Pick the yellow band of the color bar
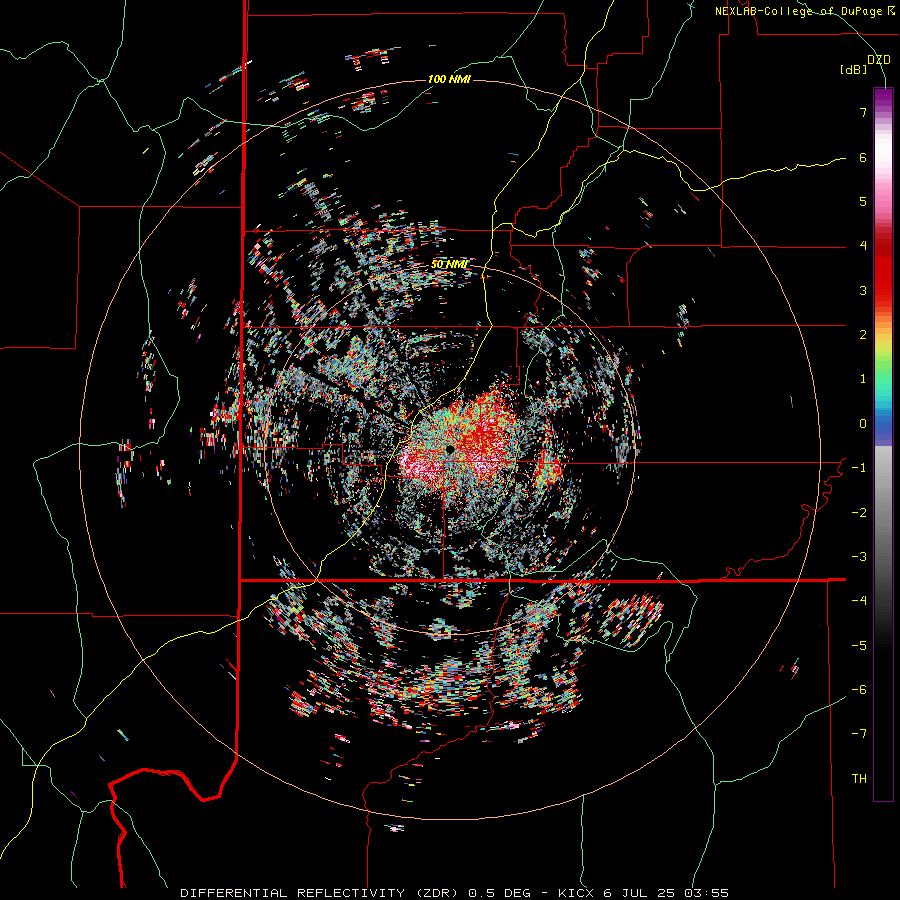 pos(883,342)
